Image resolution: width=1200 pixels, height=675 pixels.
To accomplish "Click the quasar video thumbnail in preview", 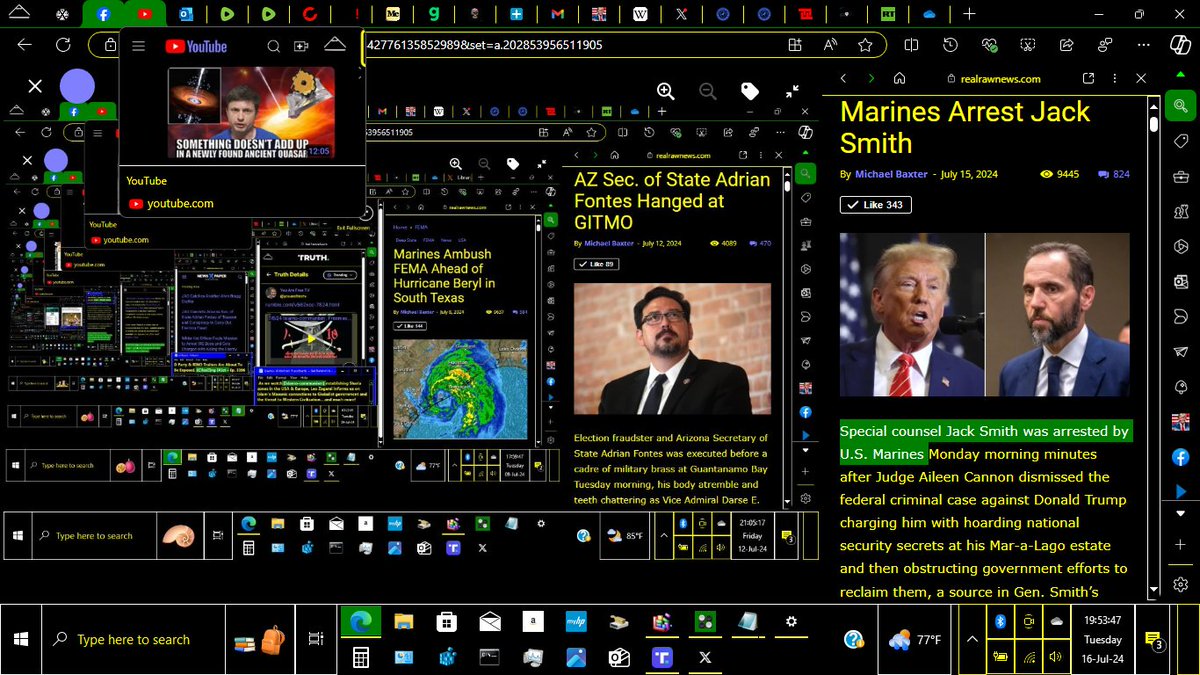I will coord(251,114).
